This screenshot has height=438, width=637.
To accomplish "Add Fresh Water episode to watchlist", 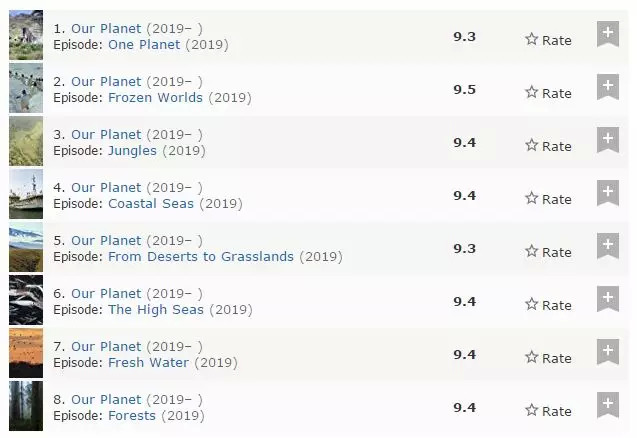I will [607, 352].
